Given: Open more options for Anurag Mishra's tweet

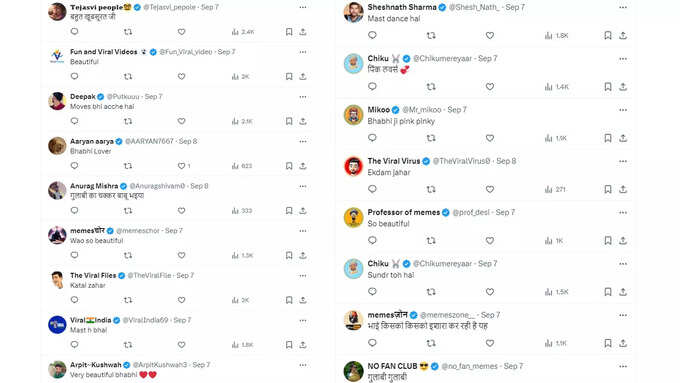Looking at the screenshot, I should [303, 186].
